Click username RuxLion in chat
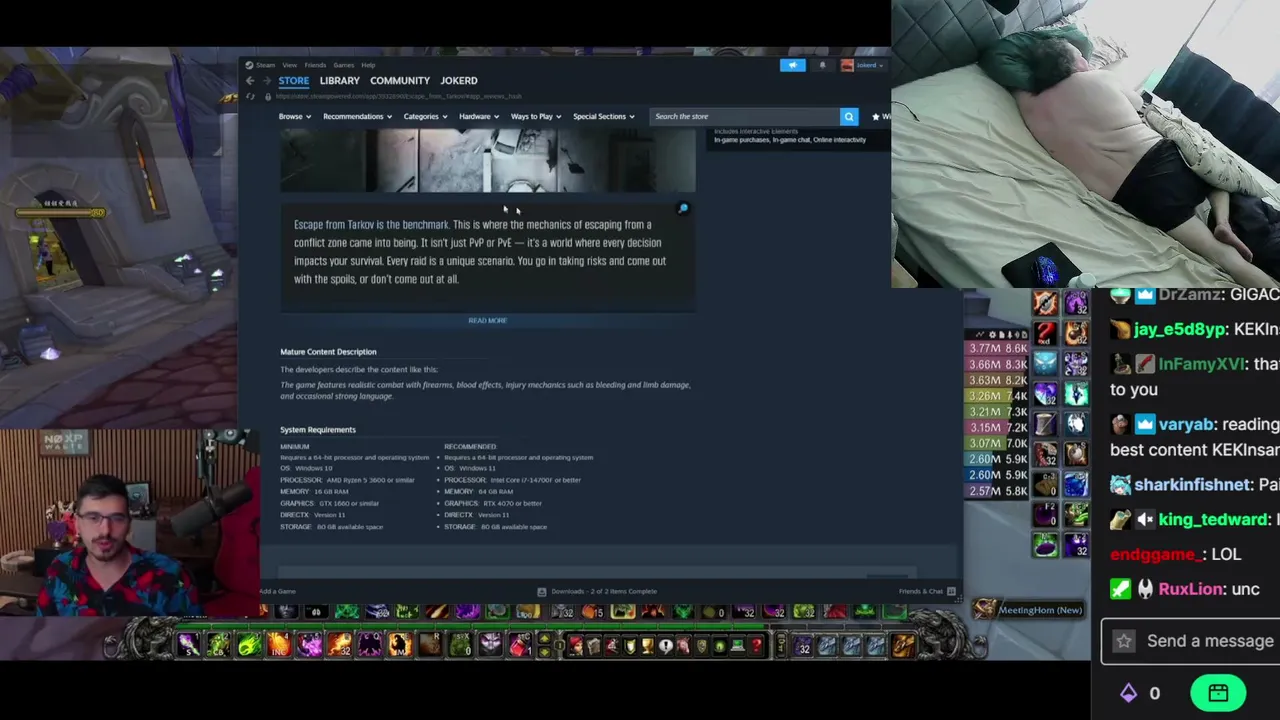 1190,590
